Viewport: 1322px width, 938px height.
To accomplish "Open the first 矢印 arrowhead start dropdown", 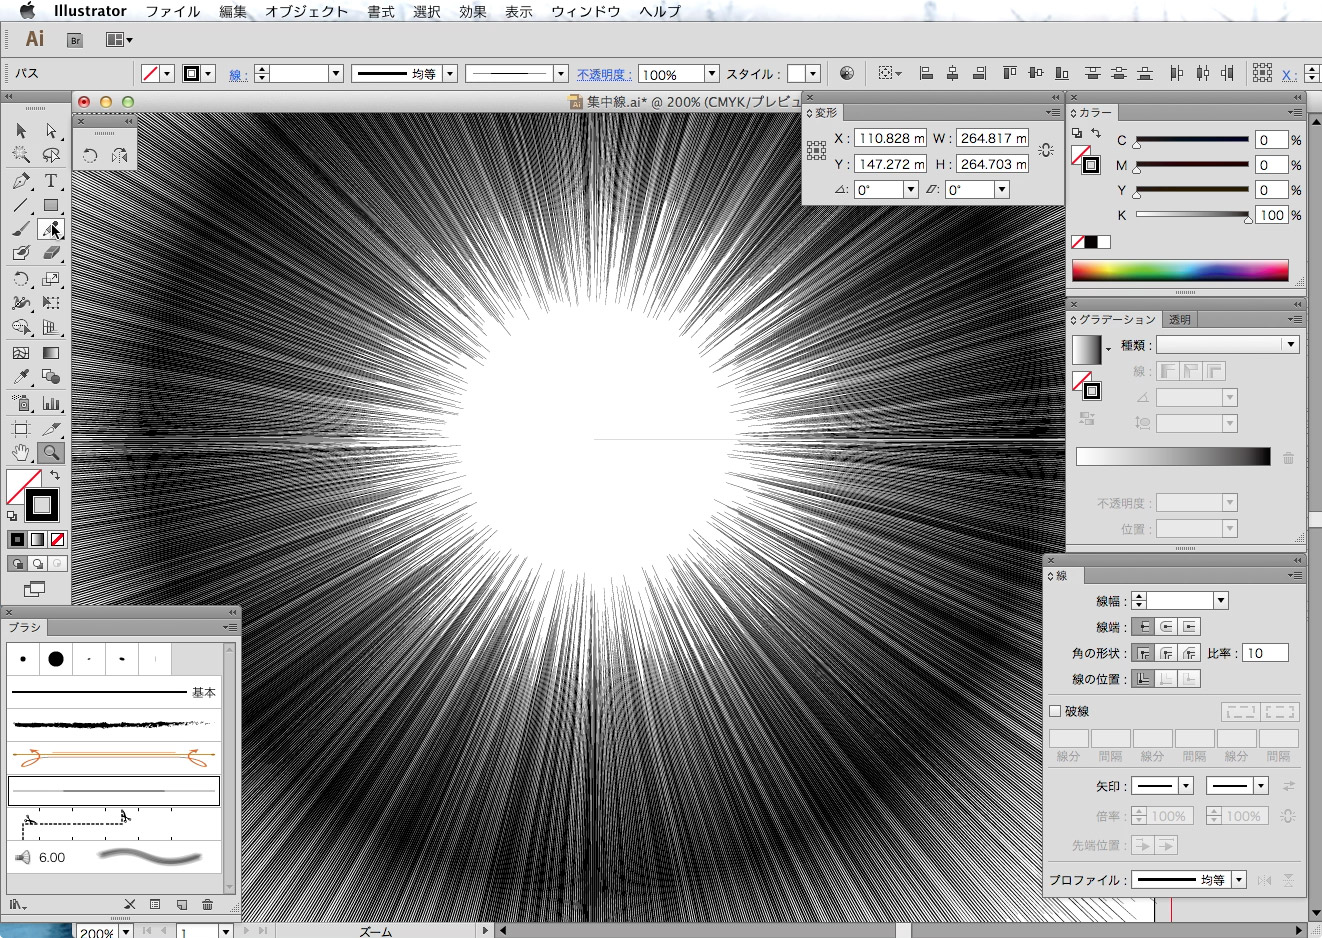I will [1186, 786].
